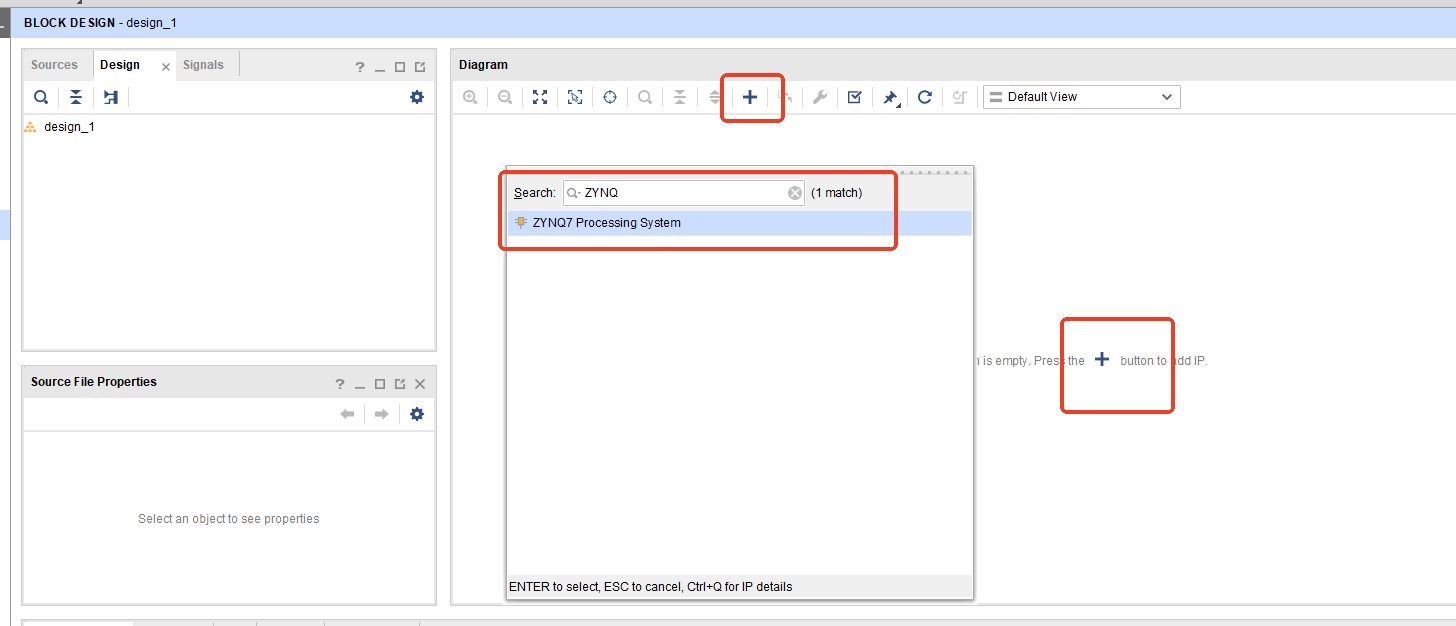Maximize the Design panel
Viewport: 1456px width, 626px height.
400,68
